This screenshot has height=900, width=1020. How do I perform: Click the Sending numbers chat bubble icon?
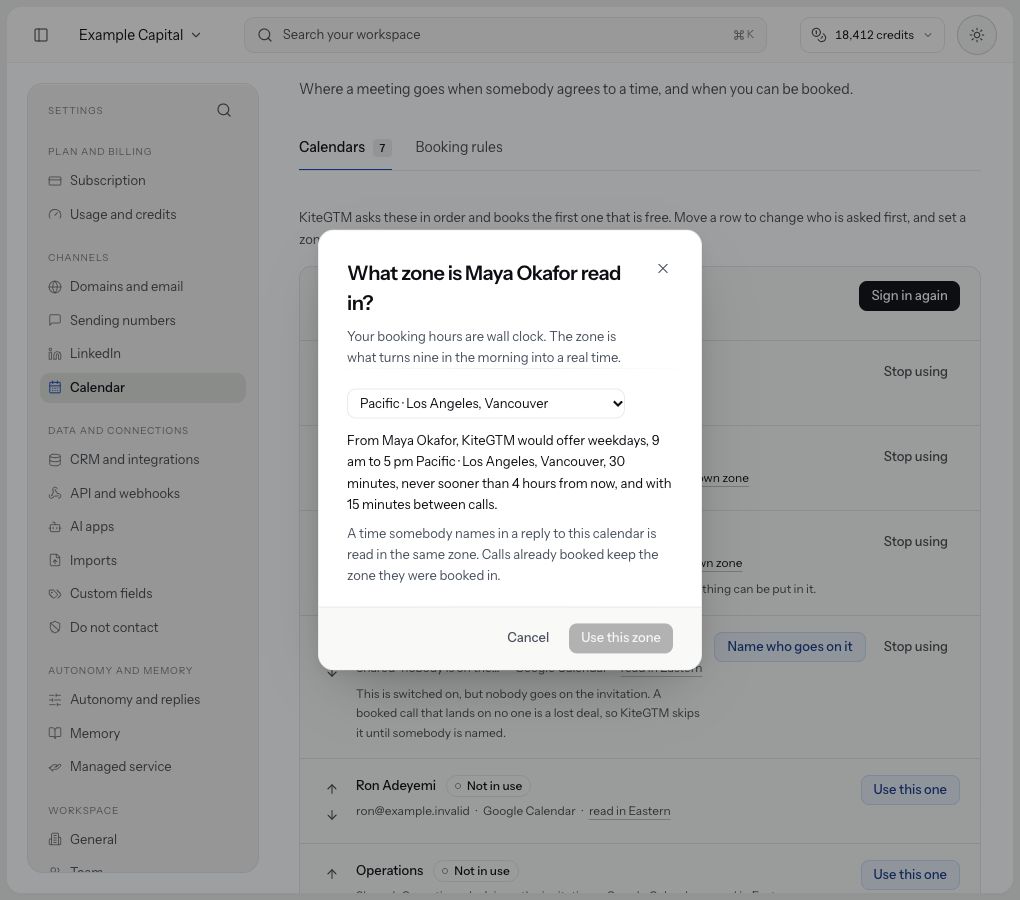tap(55, 320)
